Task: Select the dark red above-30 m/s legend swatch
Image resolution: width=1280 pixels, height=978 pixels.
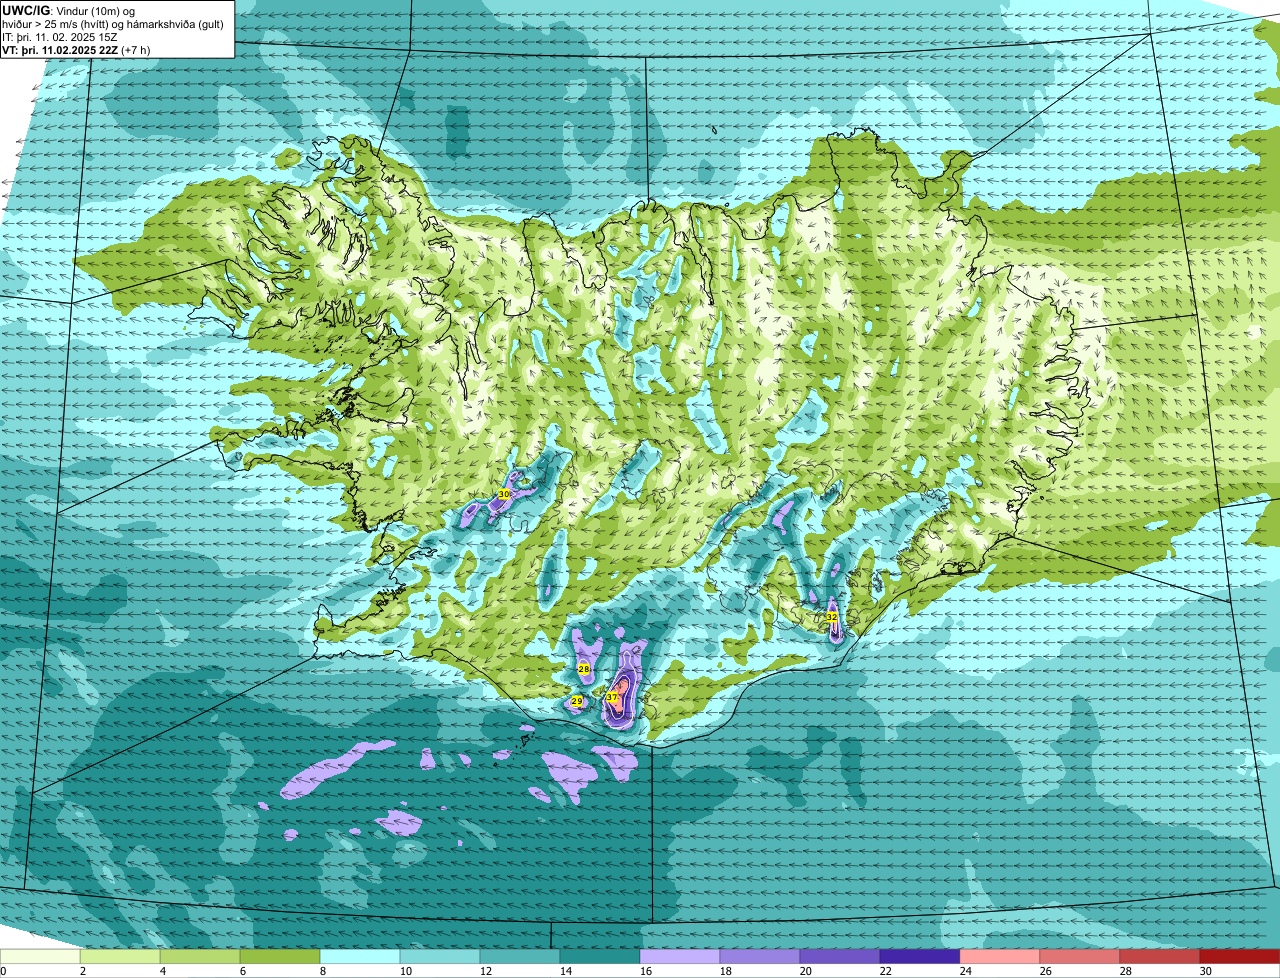Action: click(1240, 956)
